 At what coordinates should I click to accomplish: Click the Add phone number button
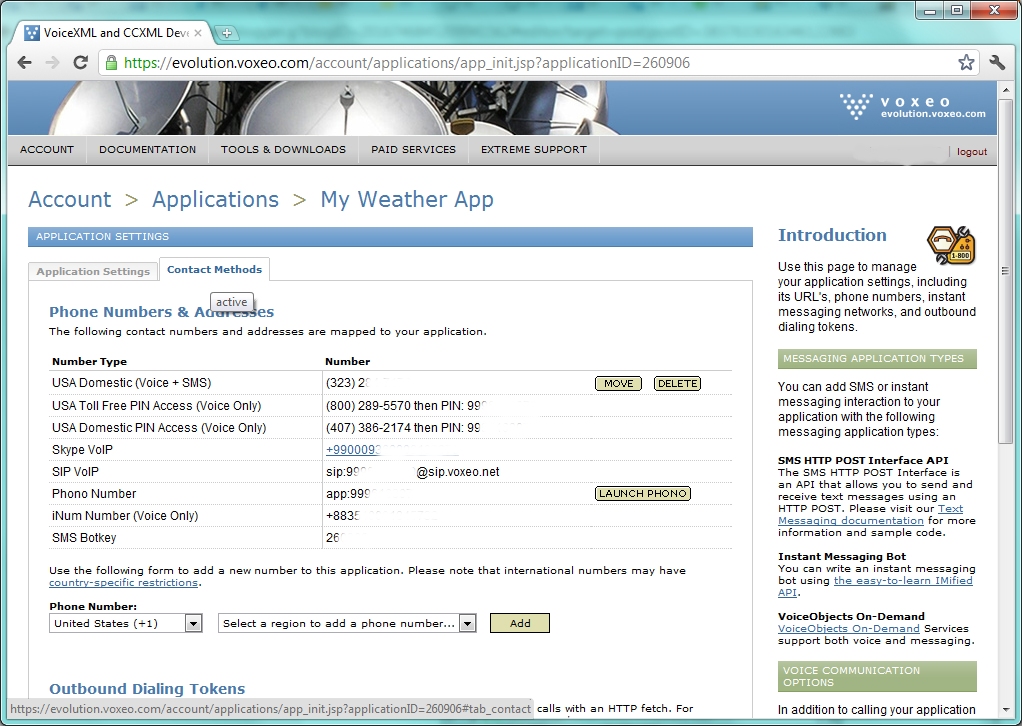(520, 623)
